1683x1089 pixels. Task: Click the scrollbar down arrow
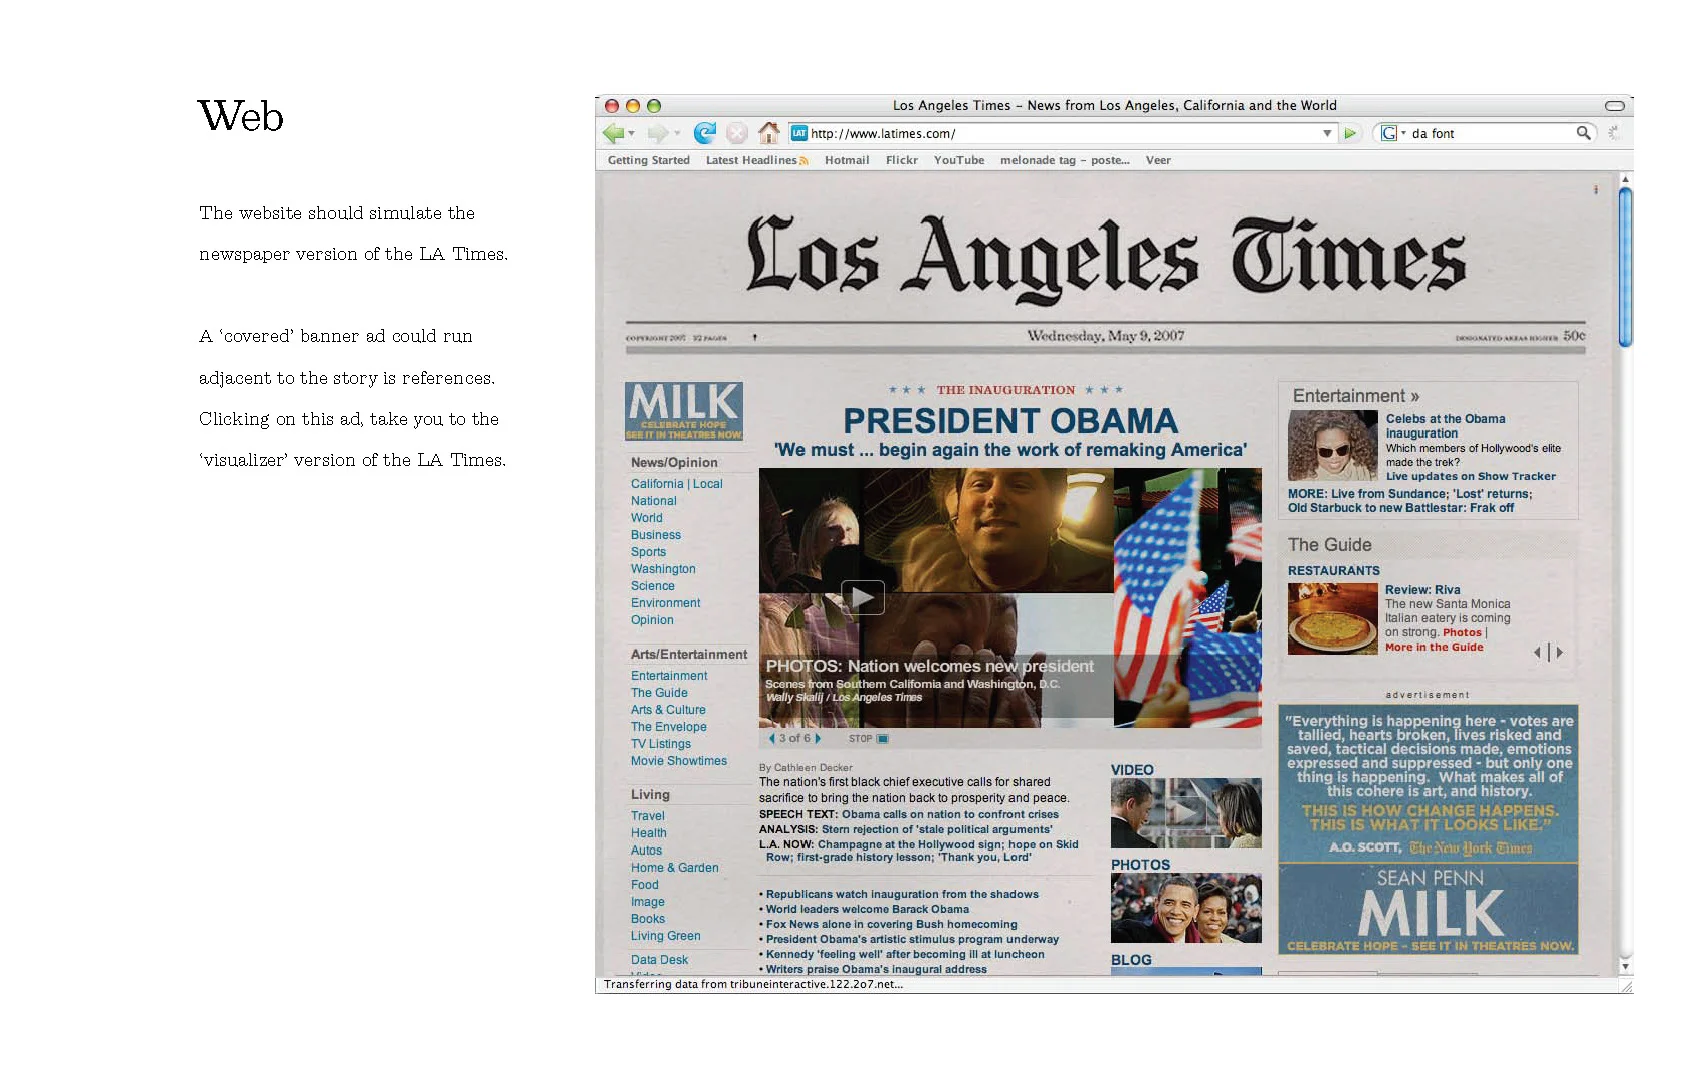(1625, 967)
